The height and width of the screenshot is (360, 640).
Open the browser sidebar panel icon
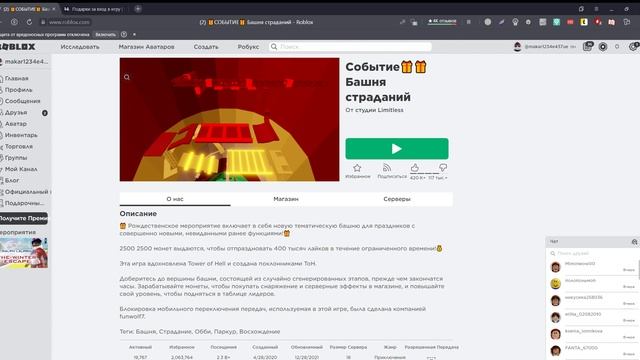627,22
